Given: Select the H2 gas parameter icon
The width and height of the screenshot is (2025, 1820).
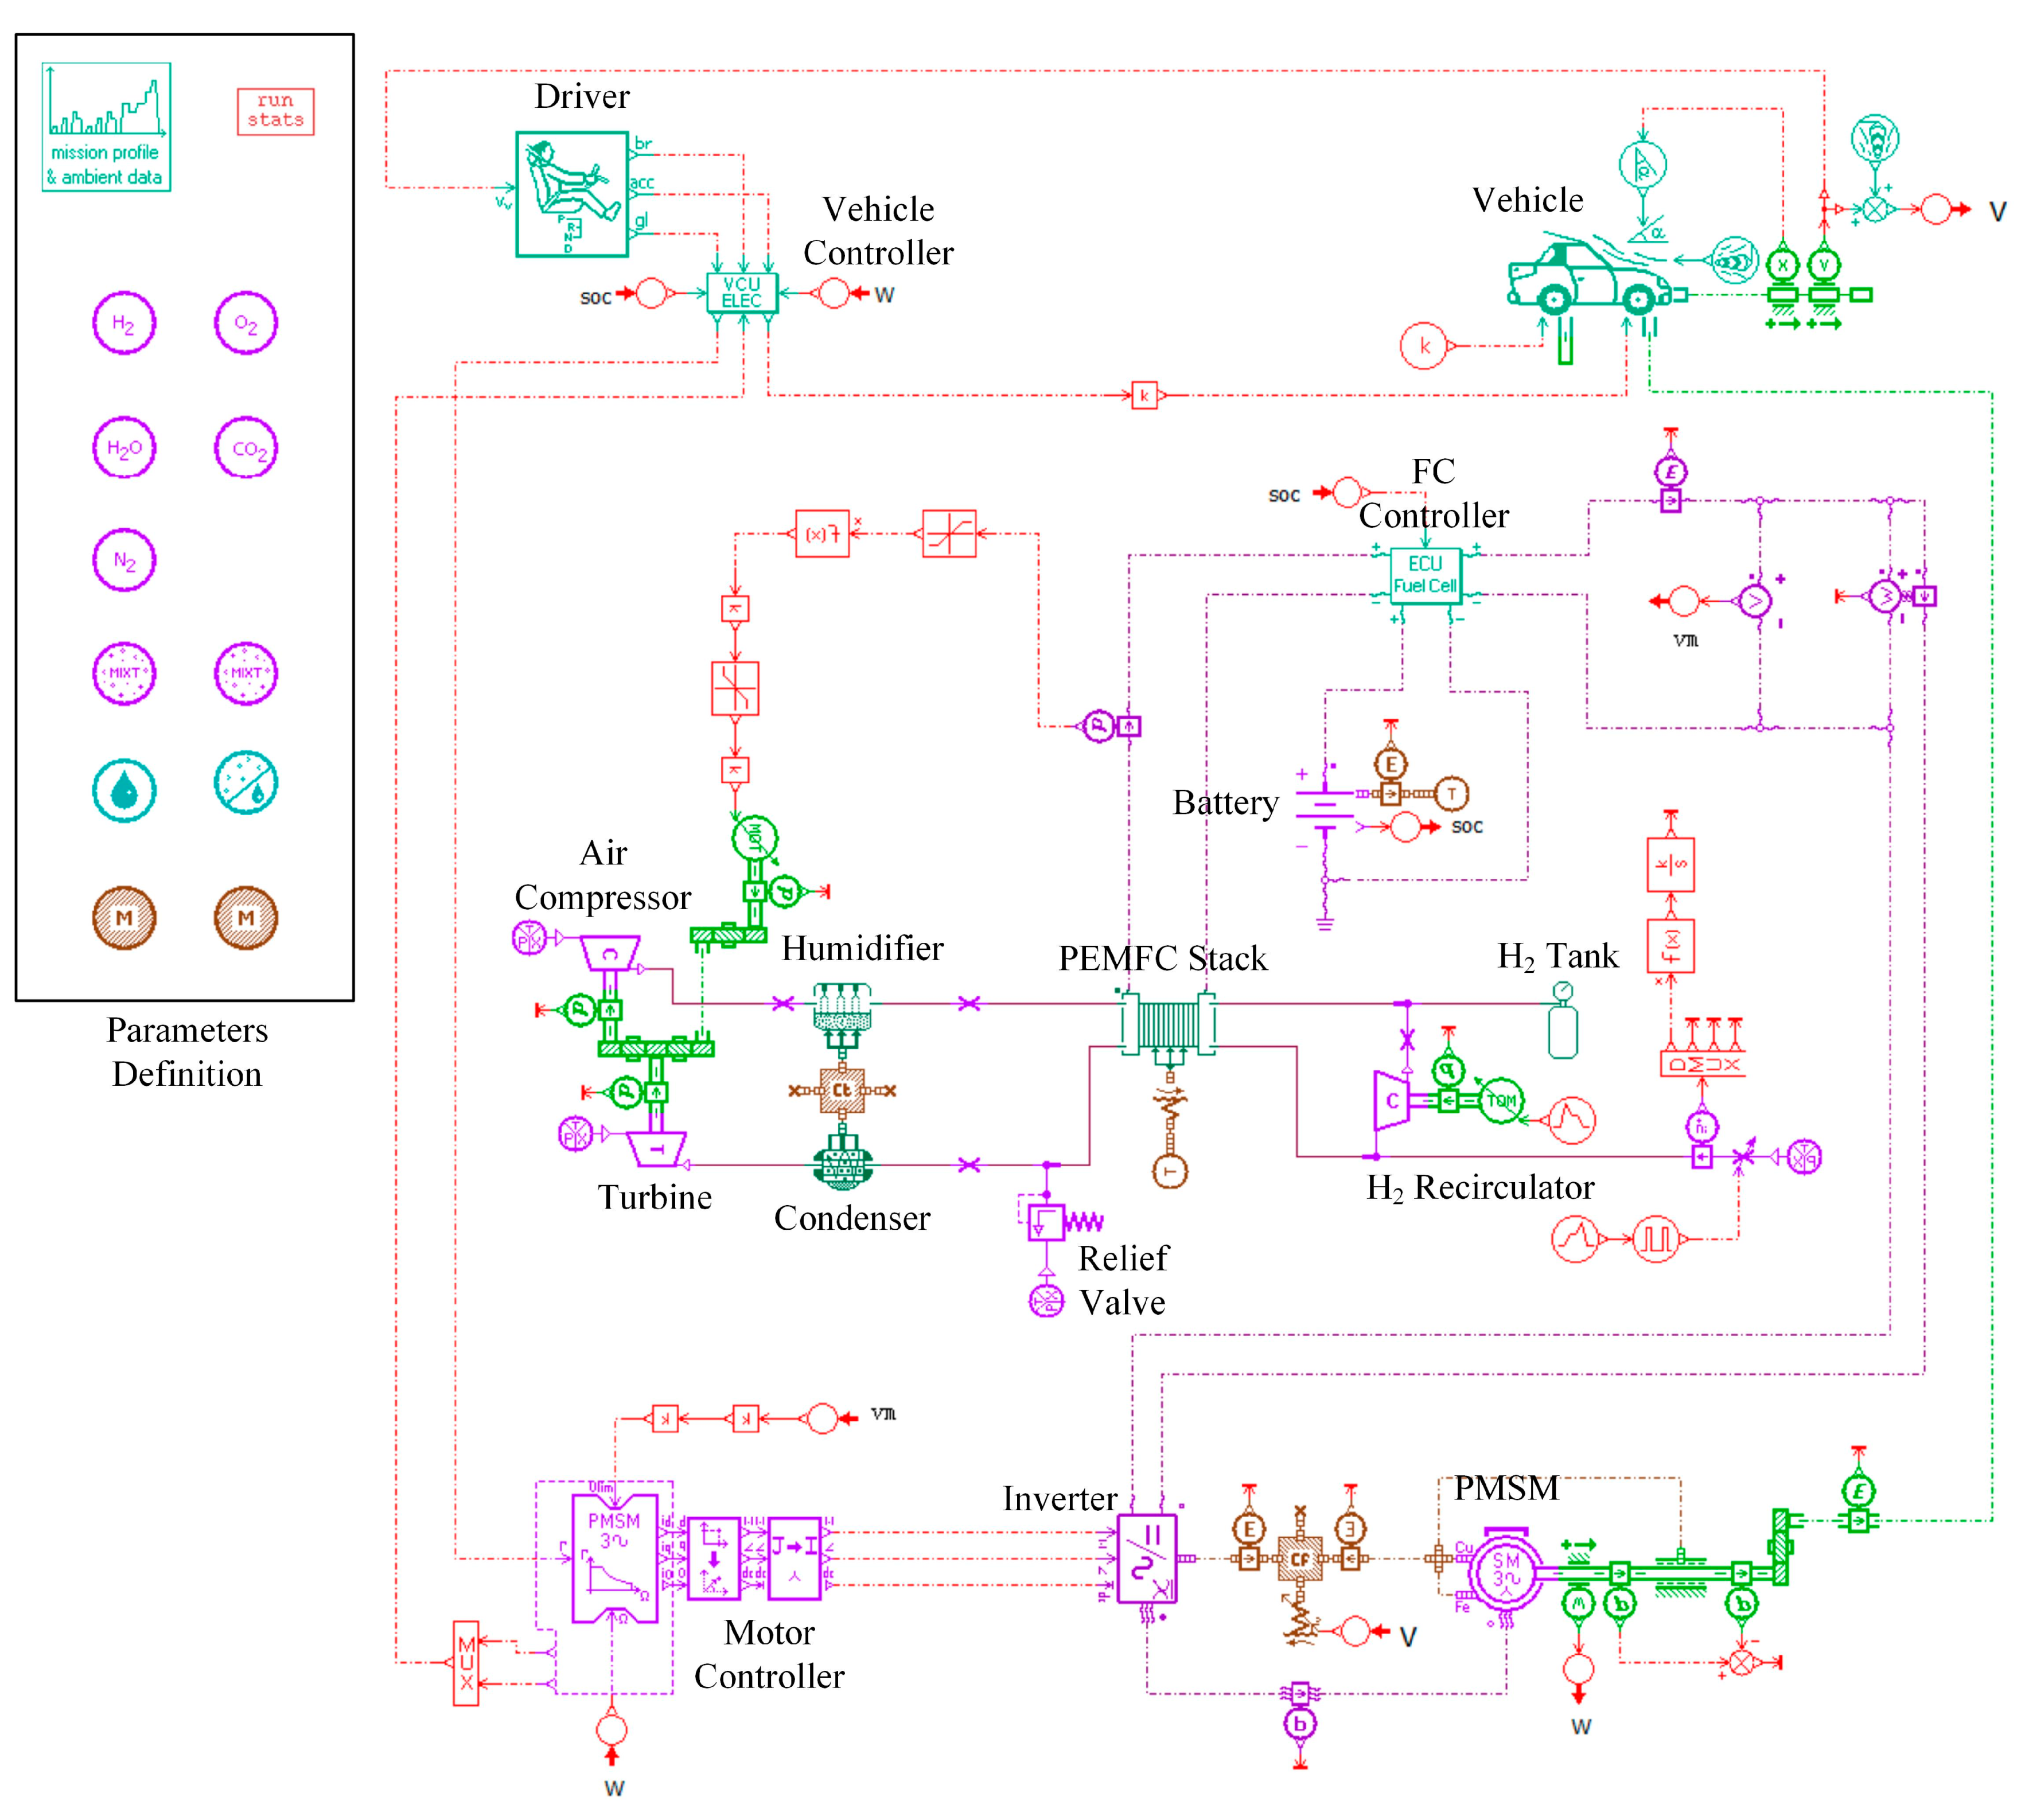Looking at the screenshot, I should click(124, 323).
